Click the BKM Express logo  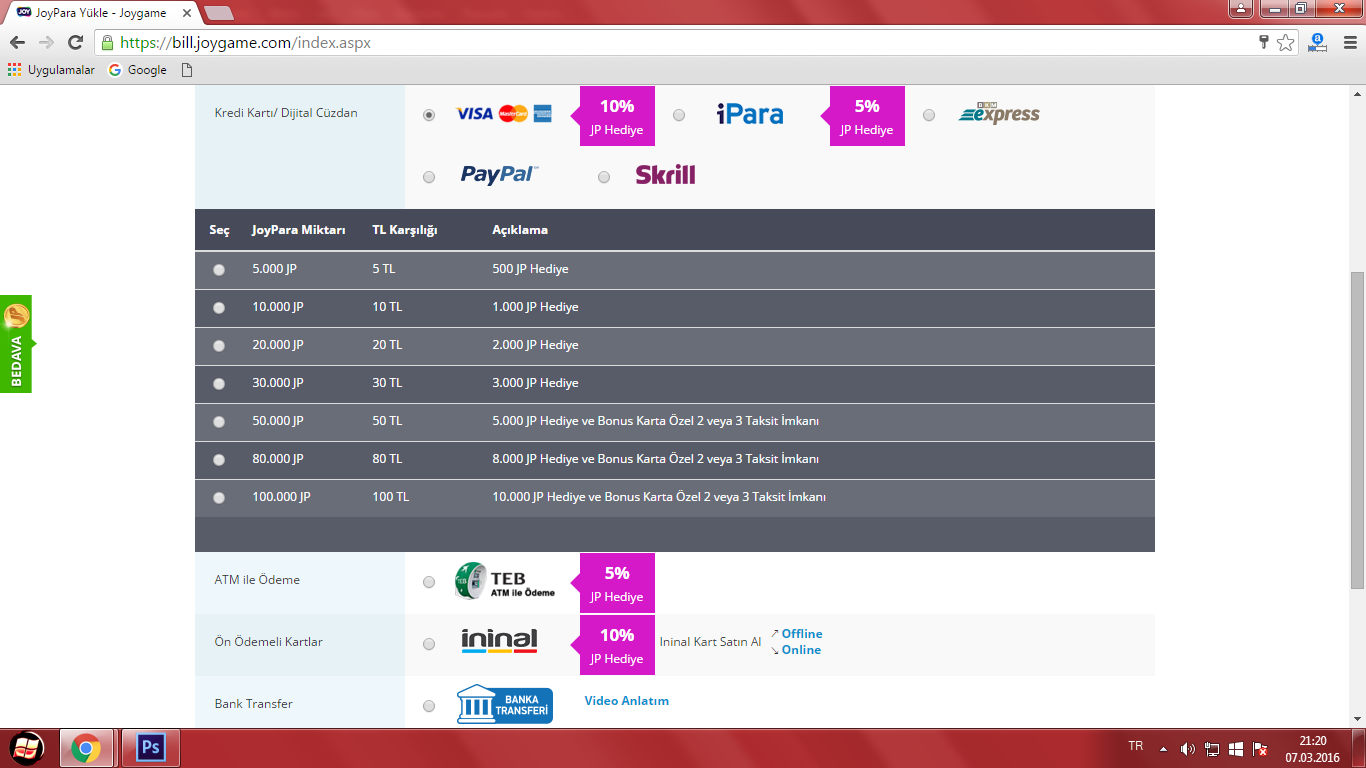999,114
